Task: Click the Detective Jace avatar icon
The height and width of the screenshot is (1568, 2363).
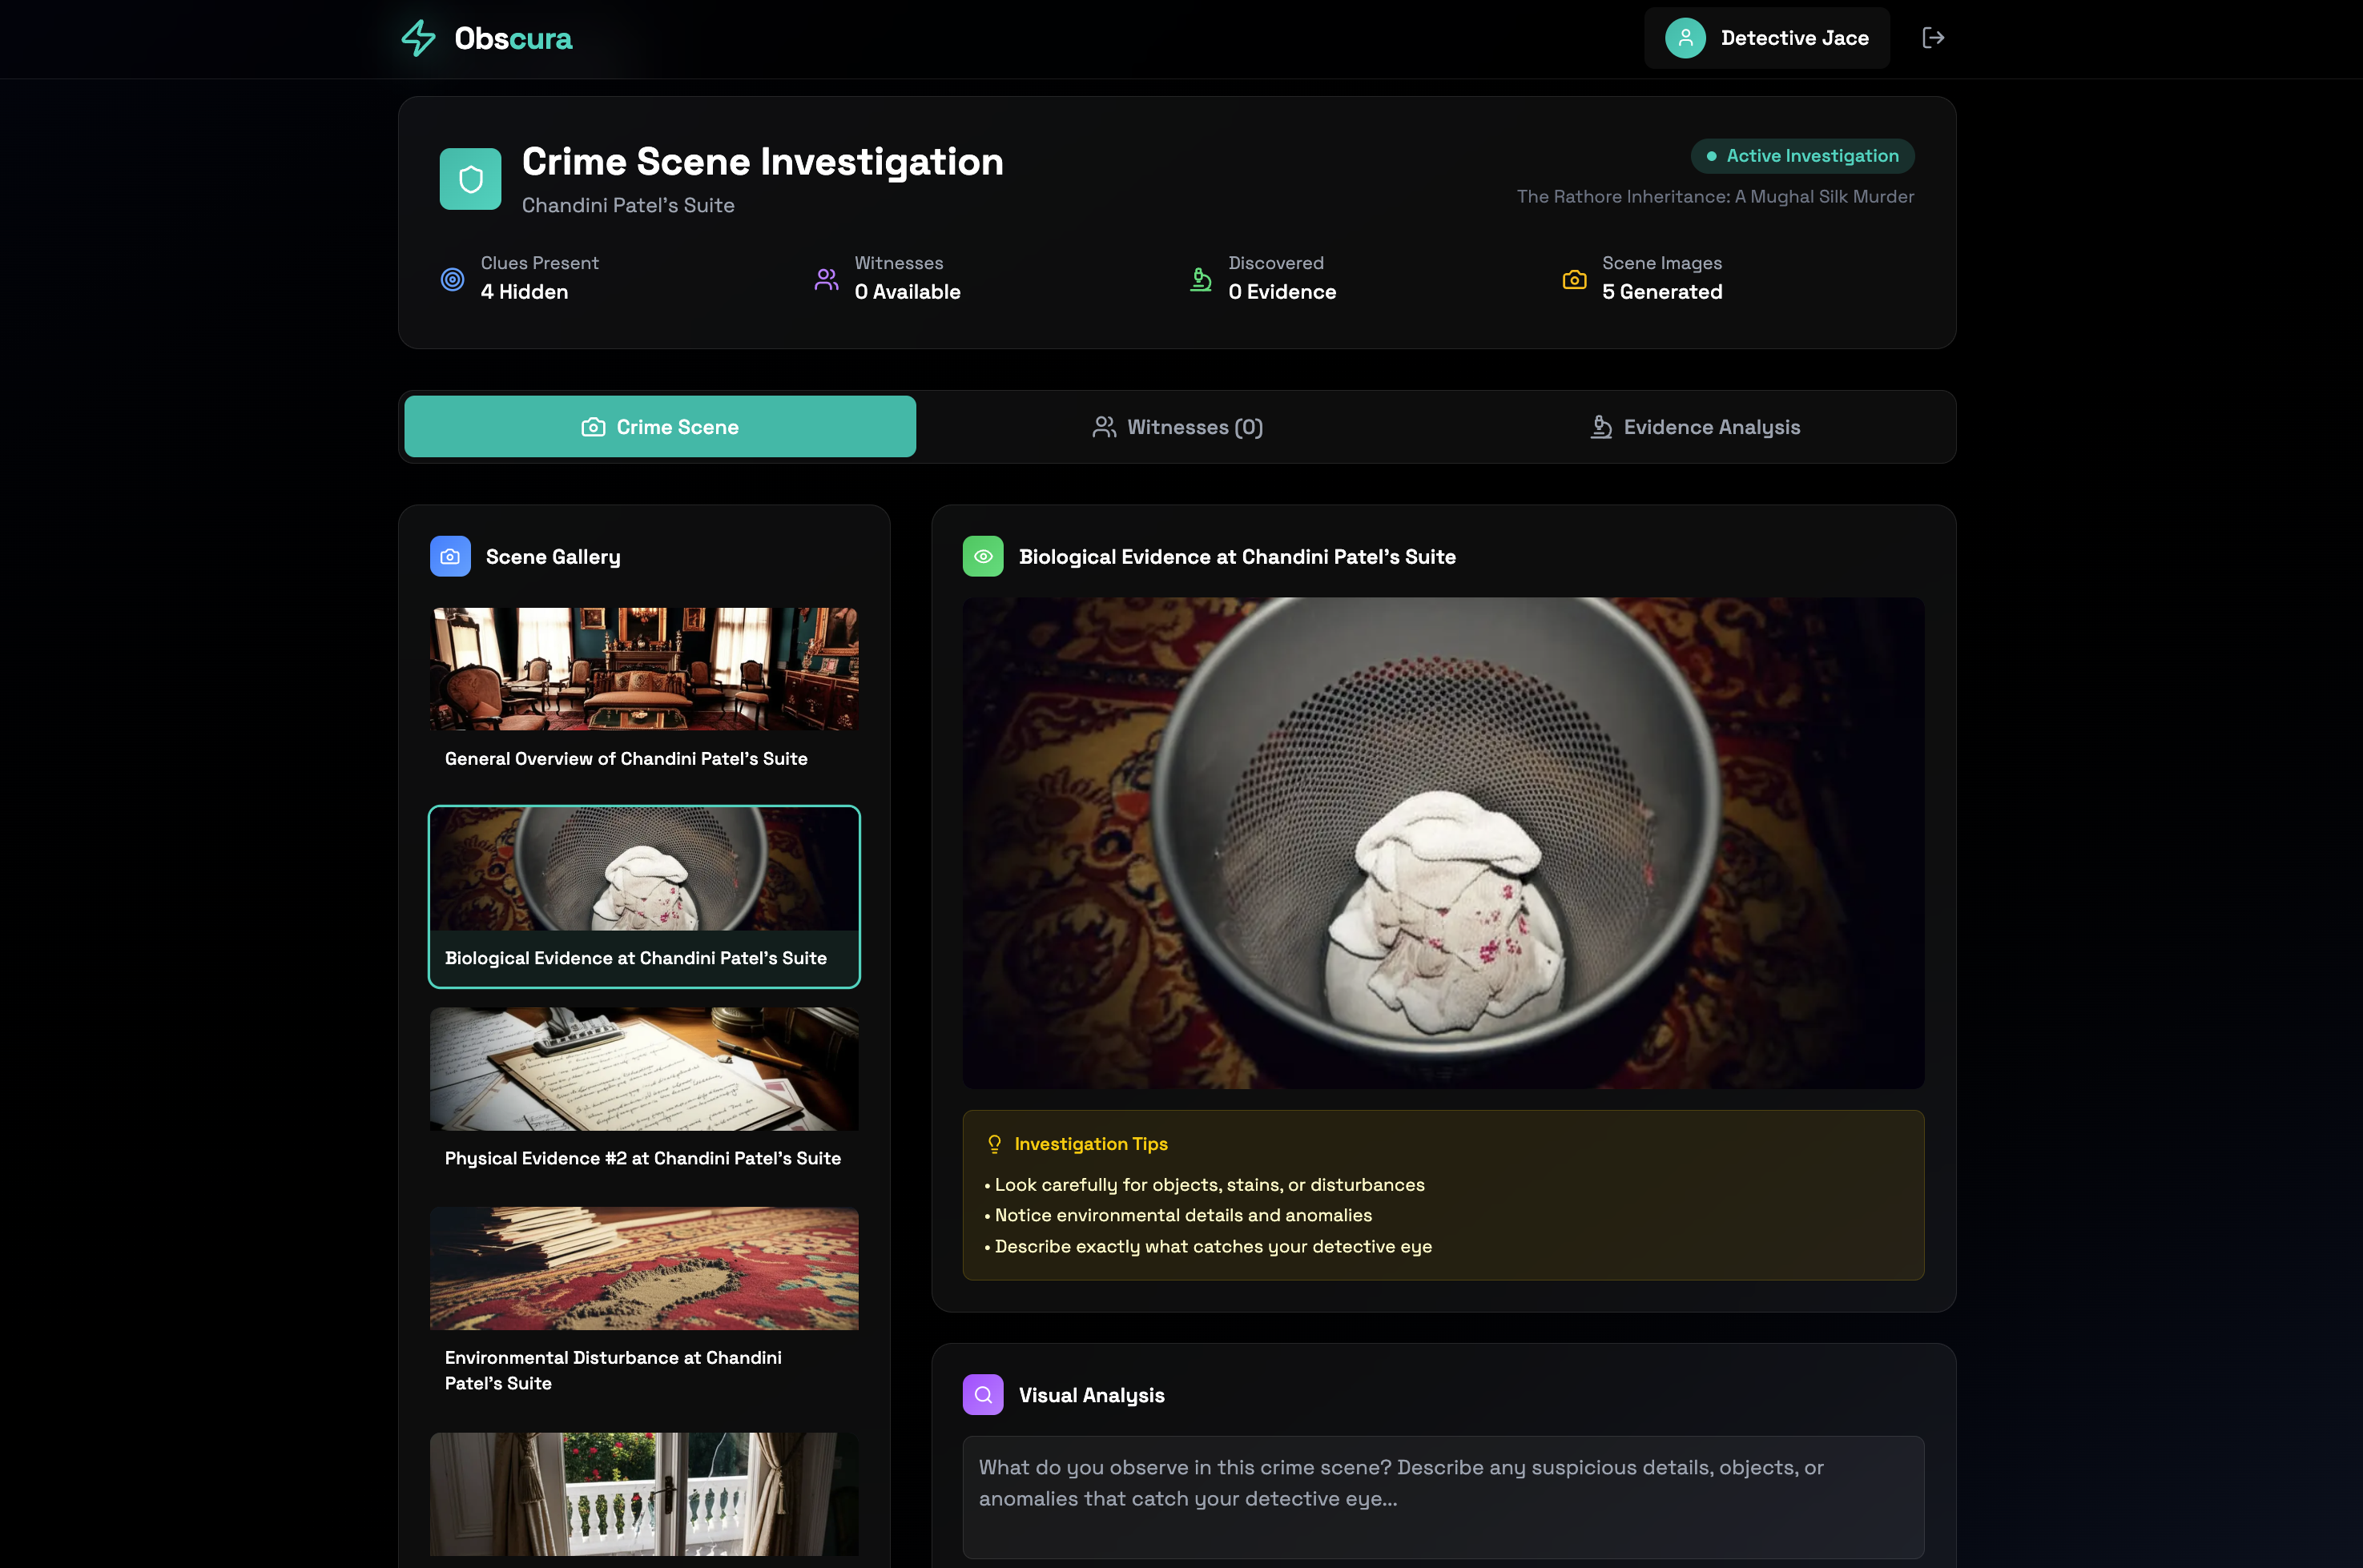Action: [1685, 38]
